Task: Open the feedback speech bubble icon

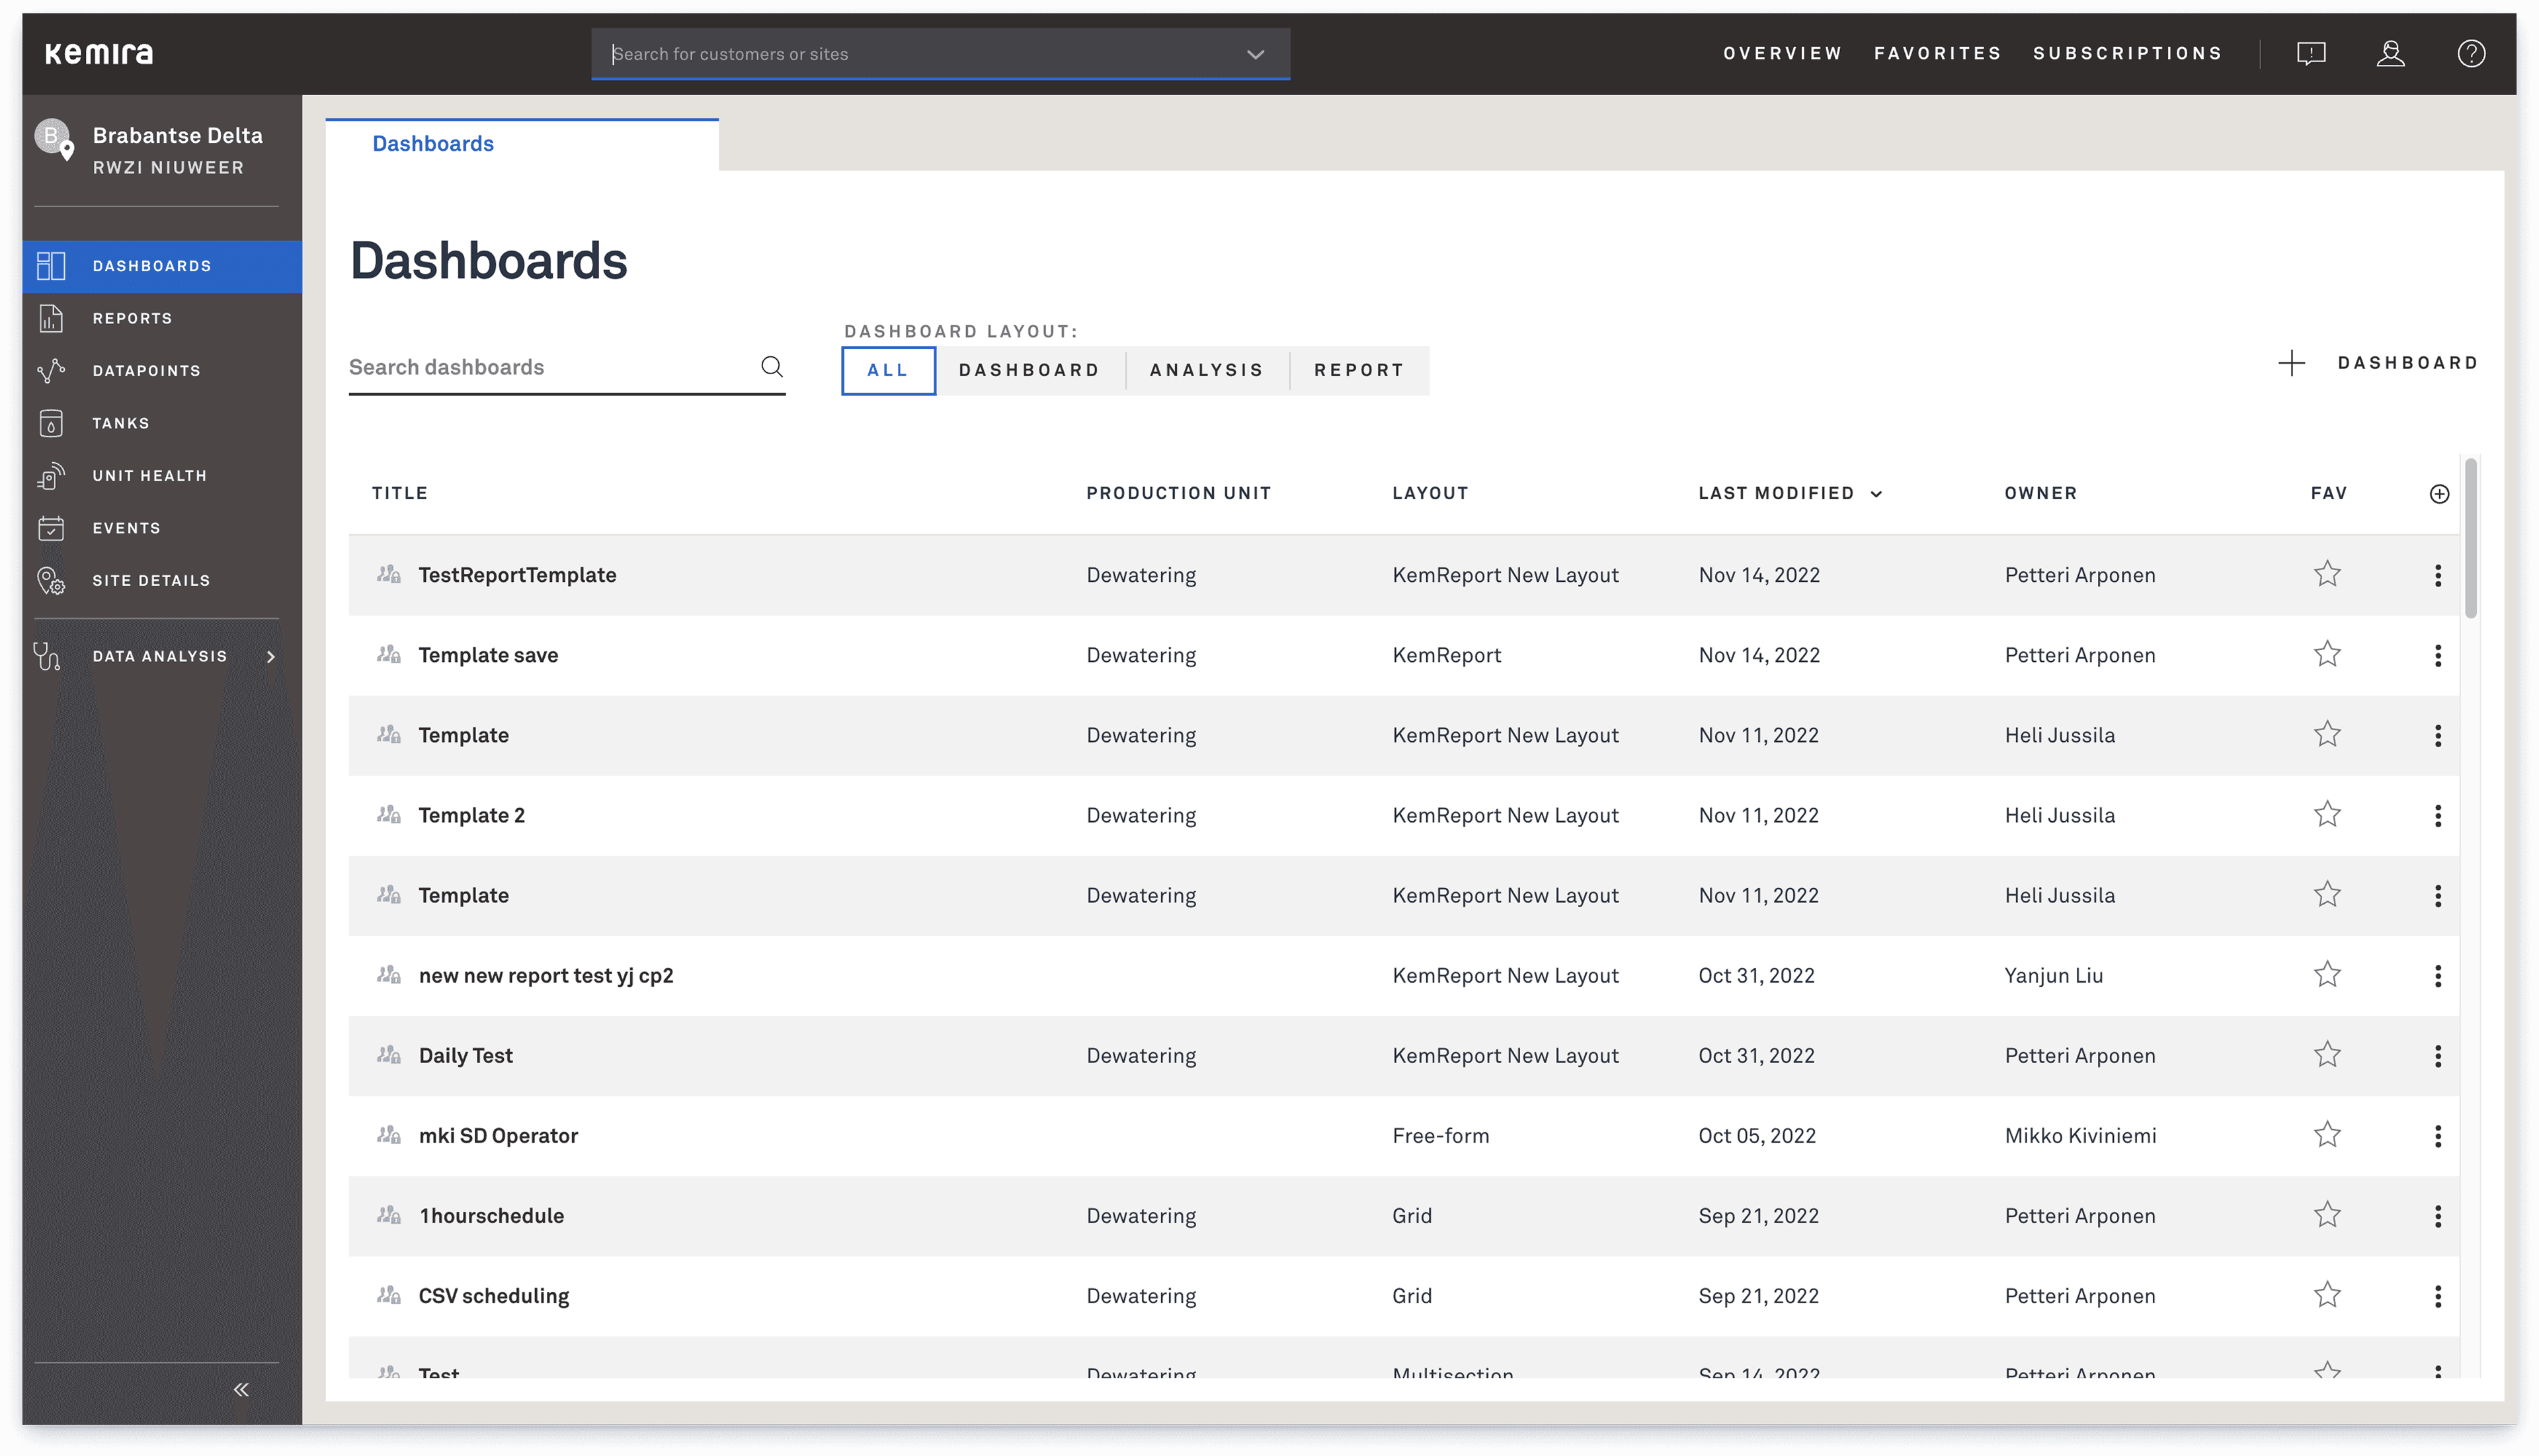Action: point(2311,53)
